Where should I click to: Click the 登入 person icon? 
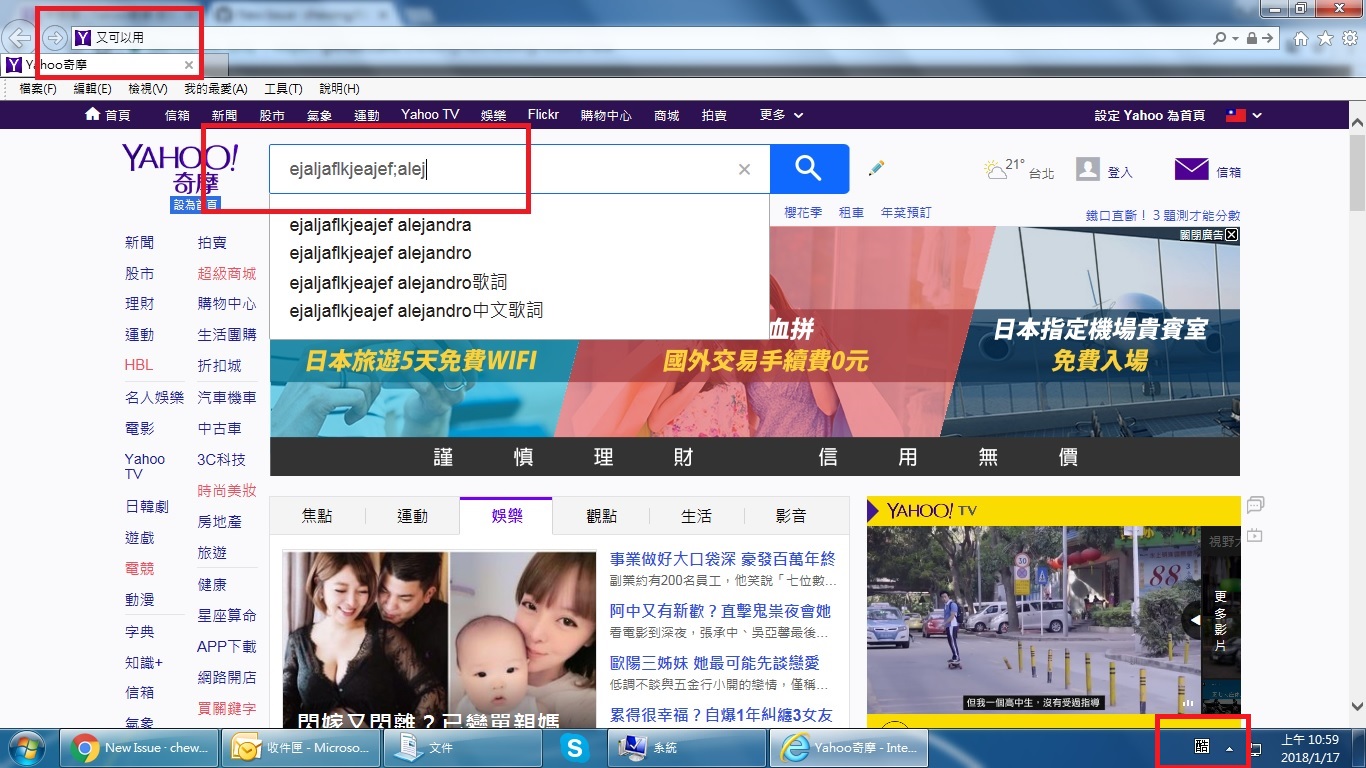tap(1088, 169)
